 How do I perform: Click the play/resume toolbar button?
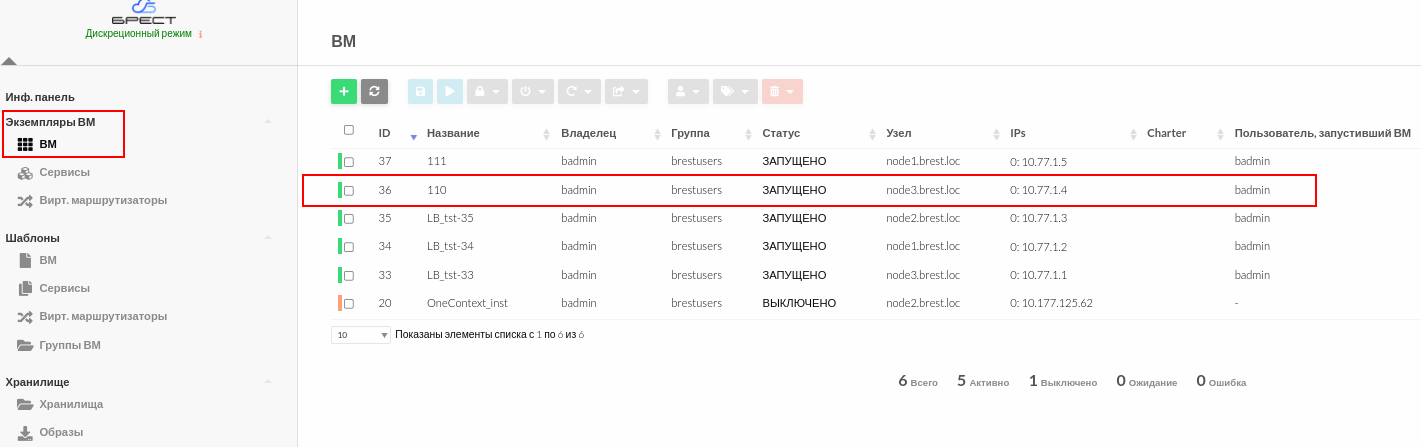coord(450,91)
